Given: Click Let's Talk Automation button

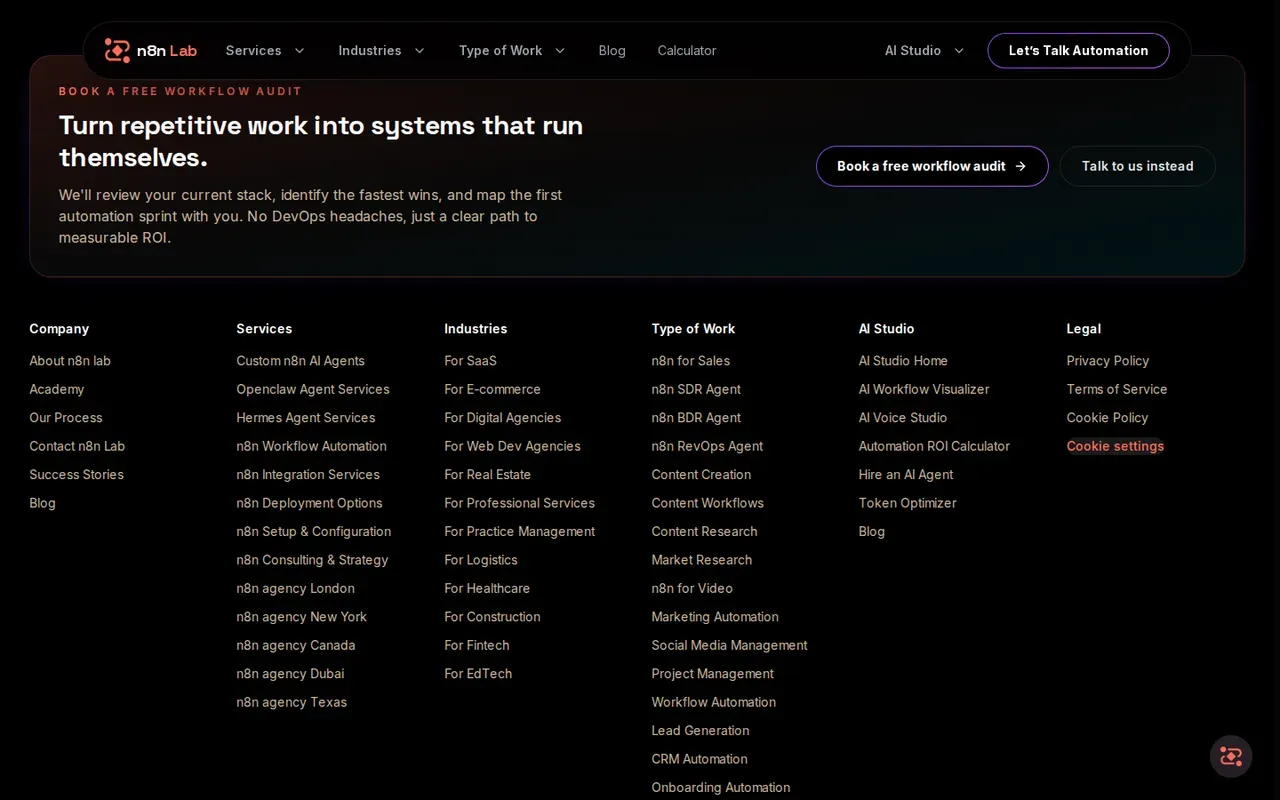Looking at the screenshot, I should [1078, 51].
